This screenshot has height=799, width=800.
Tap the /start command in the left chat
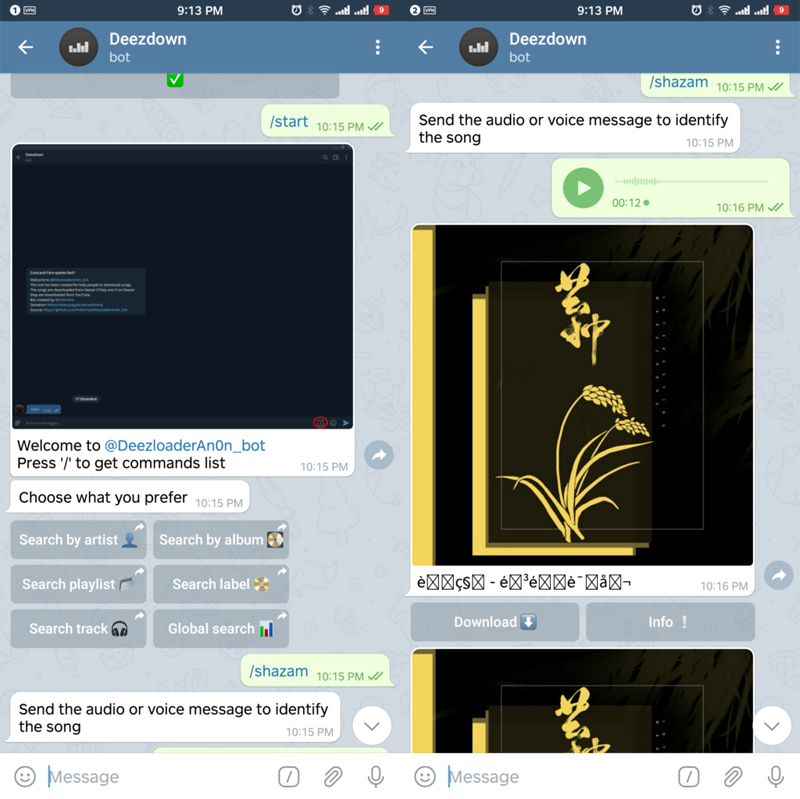coord(289,121)
